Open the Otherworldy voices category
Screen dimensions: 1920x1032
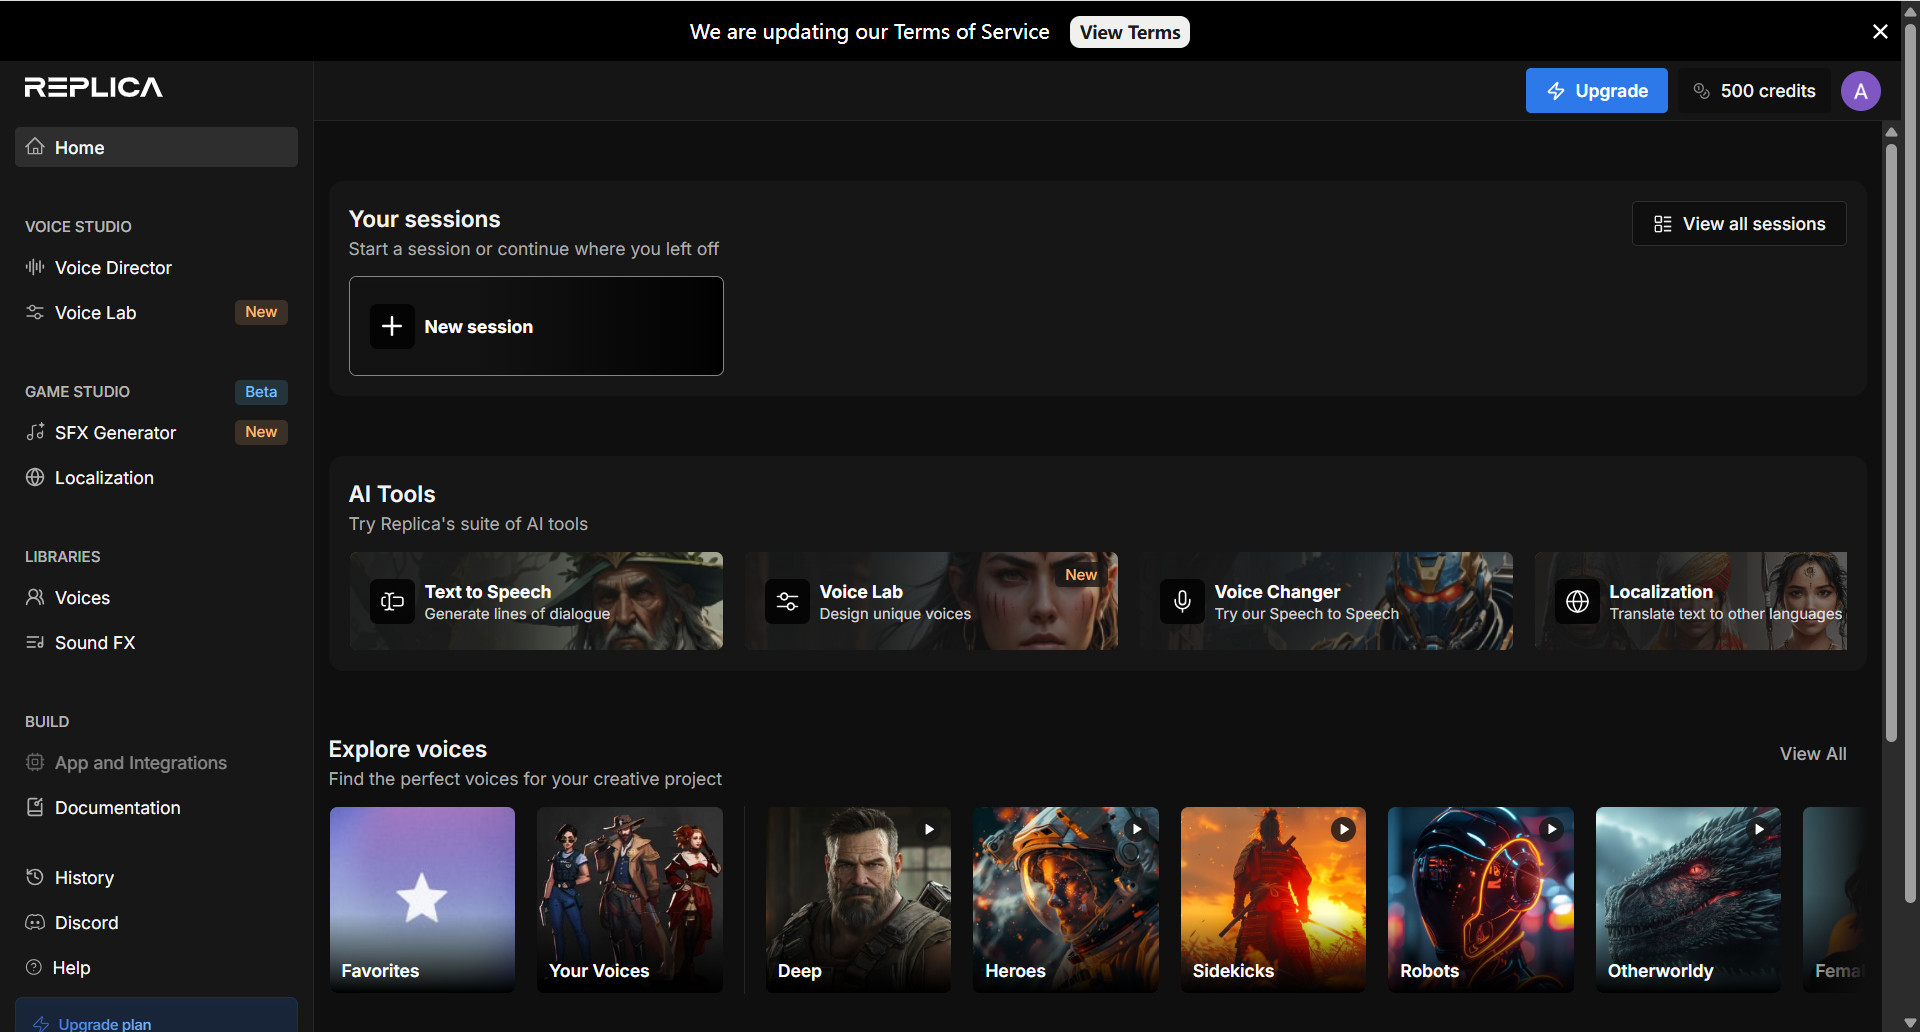1688,900
